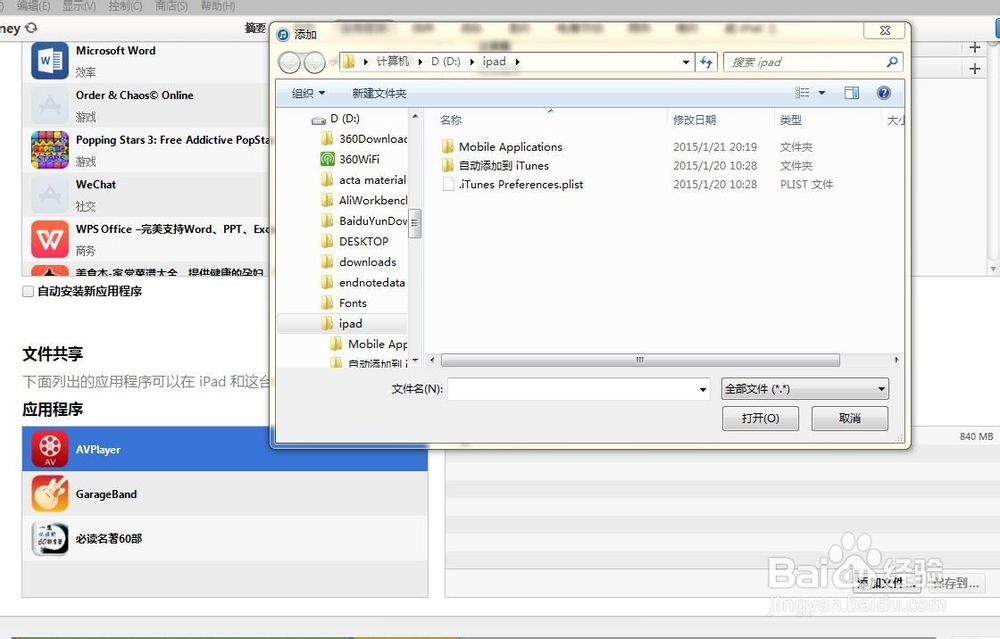The image size is (1000, 639).
Task: Click the preview pane icon in dialog toolbar
Action: click(851, 92)
